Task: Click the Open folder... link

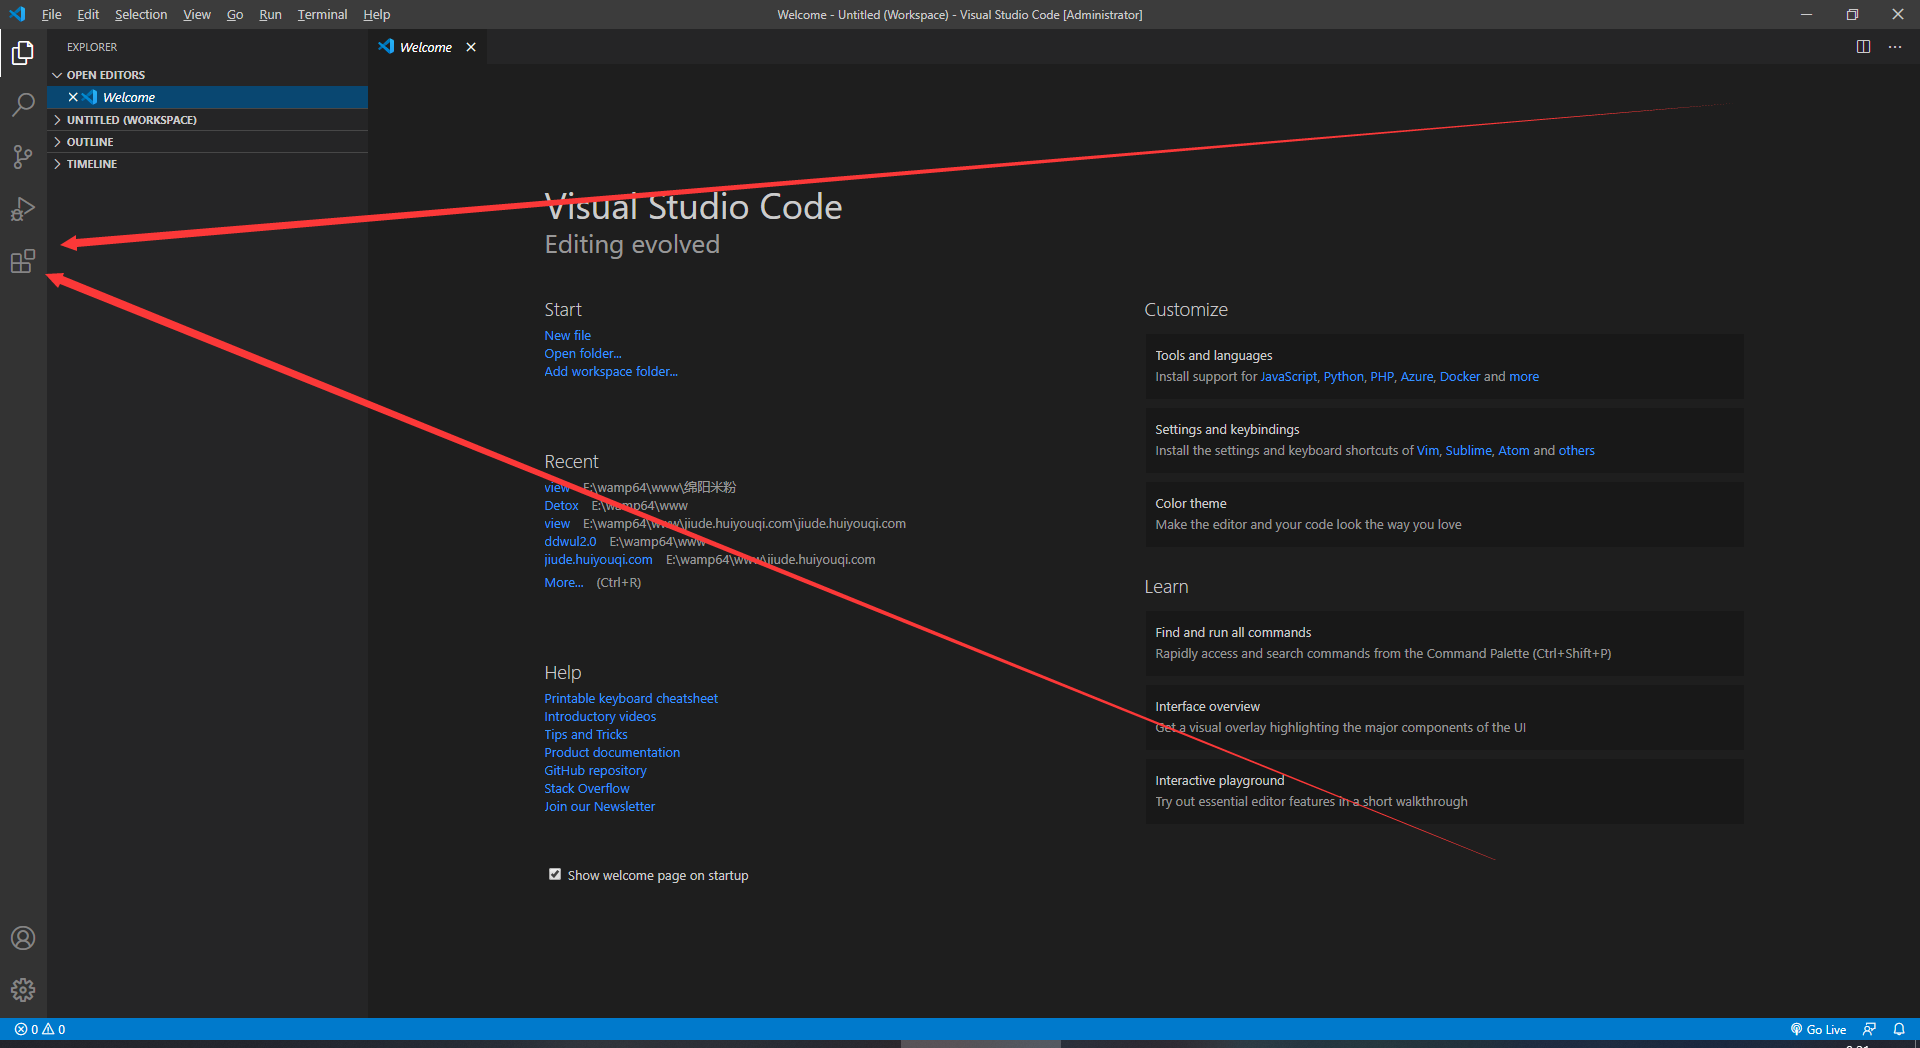Action: pos(583,353)
